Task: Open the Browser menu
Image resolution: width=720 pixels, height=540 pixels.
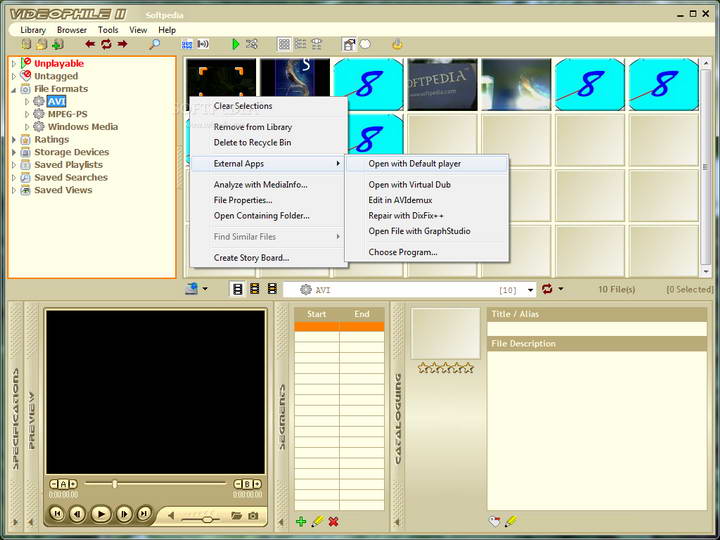Action: (x=71, y=30)
